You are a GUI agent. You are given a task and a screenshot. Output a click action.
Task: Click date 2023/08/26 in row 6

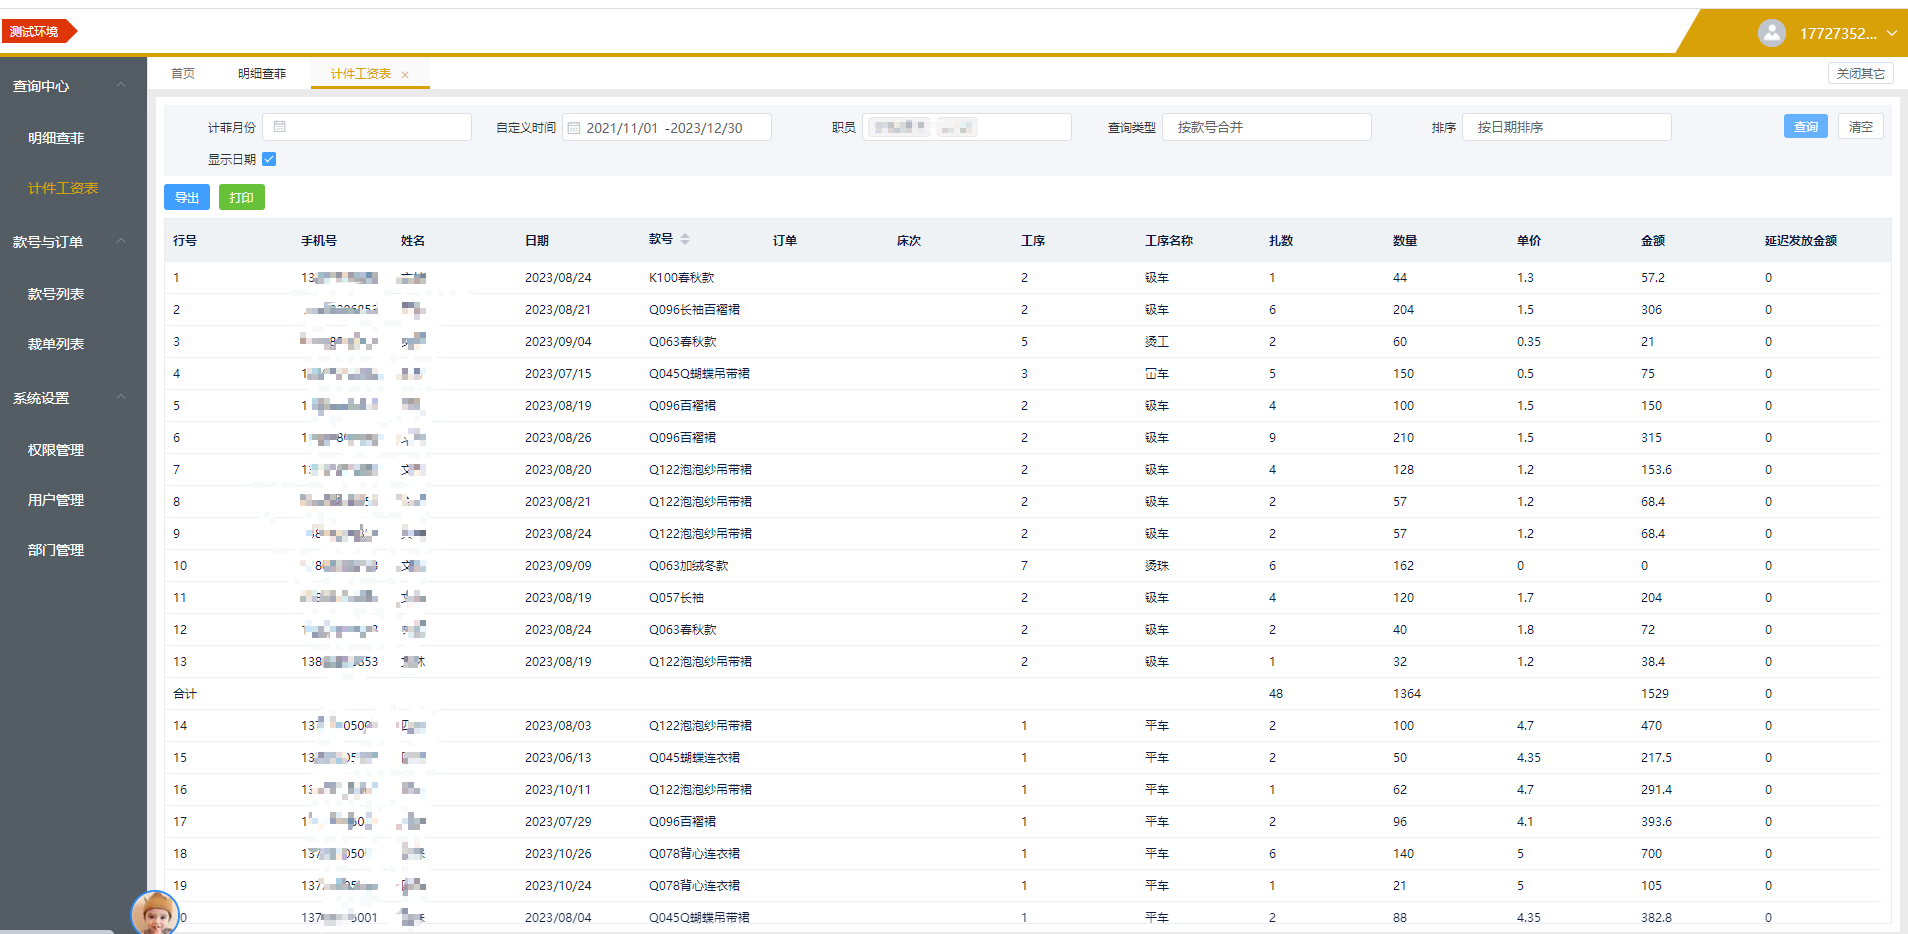(558, 438)
